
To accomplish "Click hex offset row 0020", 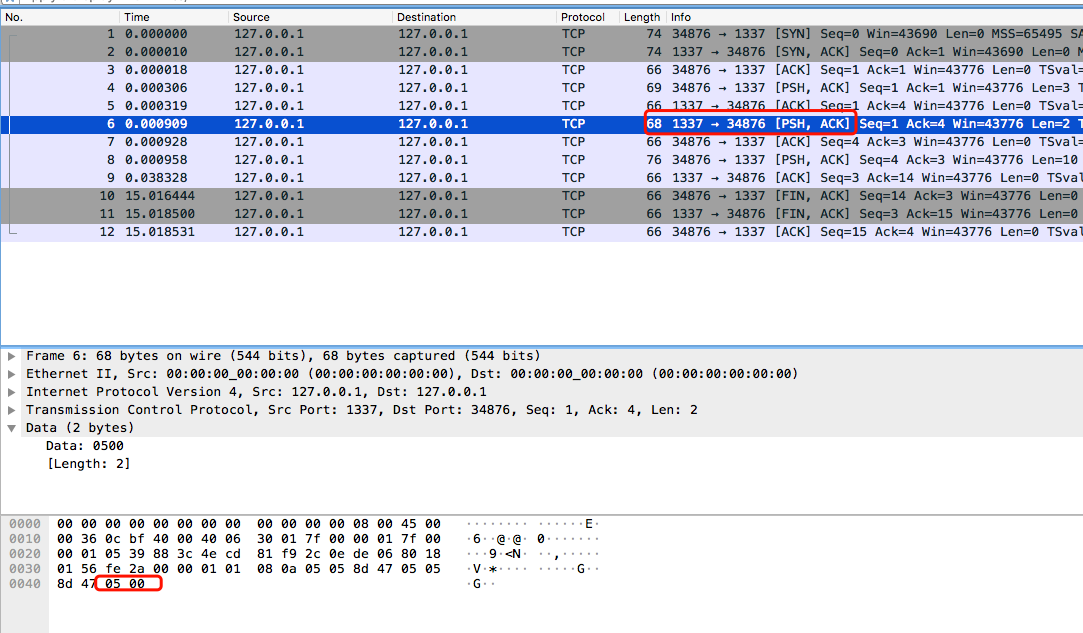I will (25, 554).
